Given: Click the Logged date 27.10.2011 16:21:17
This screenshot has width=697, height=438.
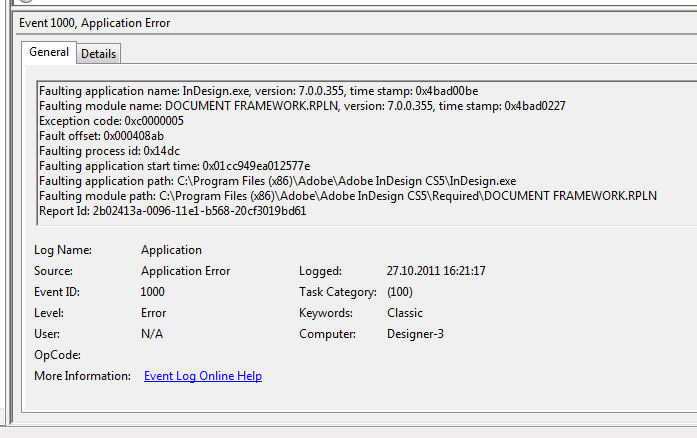Looking at the screenshot, I should pyautogui.click(x=436, y=271).
